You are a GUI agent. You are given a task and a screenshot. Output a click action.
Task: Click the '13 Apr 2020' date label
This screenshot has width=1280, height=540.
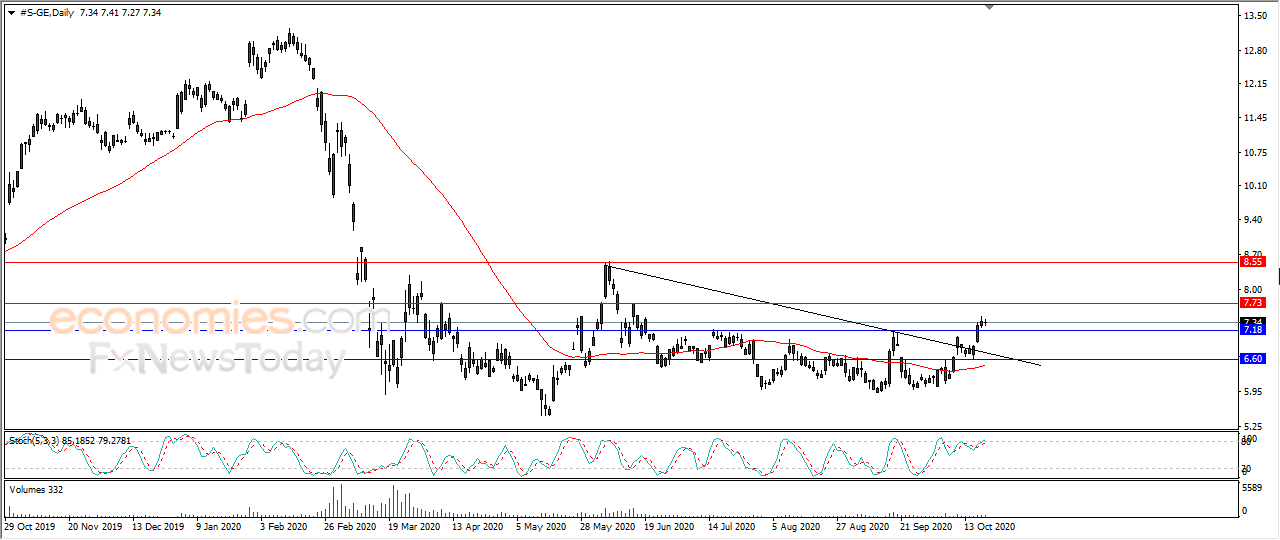point(478,525)
